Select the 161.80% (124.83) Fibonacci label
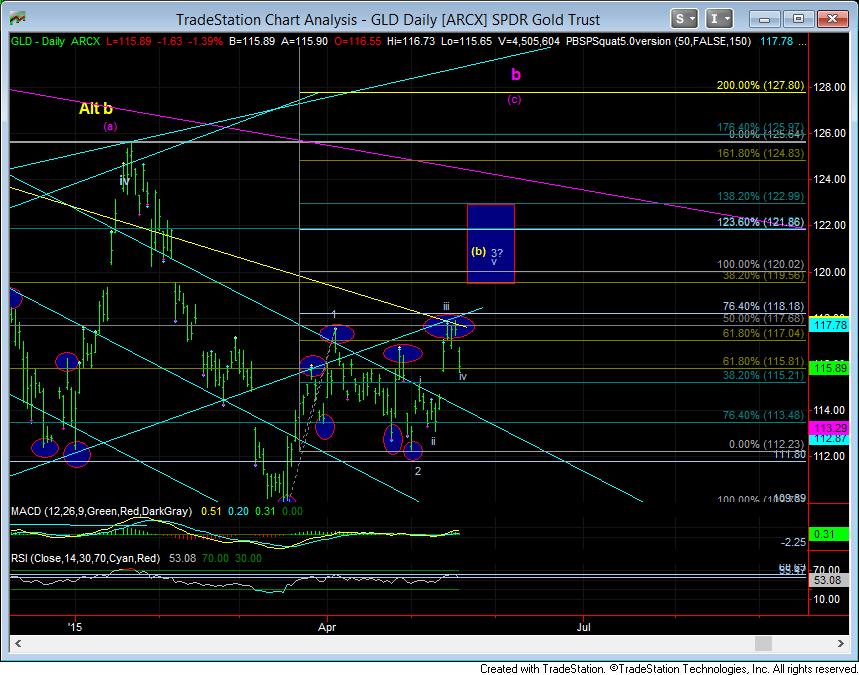This screenshot has width=859, height=675. (761, 153)
